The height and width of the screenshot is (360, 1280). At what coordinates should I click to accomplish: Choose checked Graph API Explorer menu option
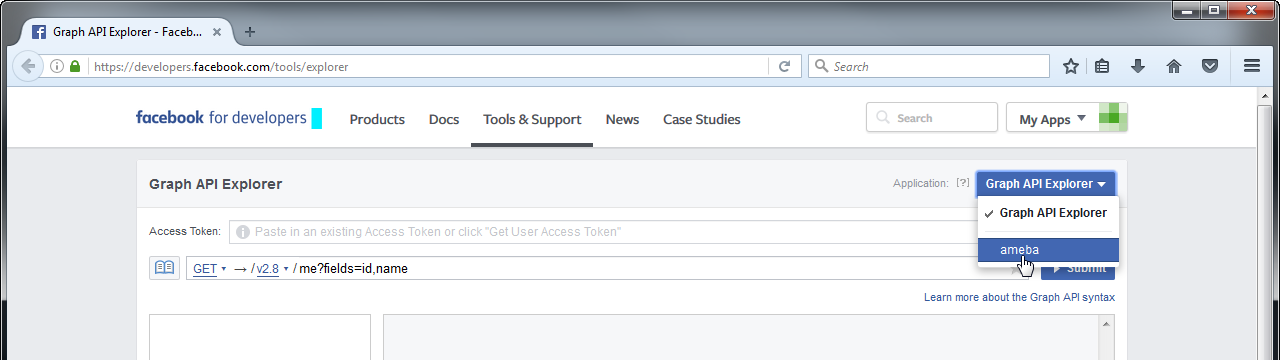tap(1048, 213)
